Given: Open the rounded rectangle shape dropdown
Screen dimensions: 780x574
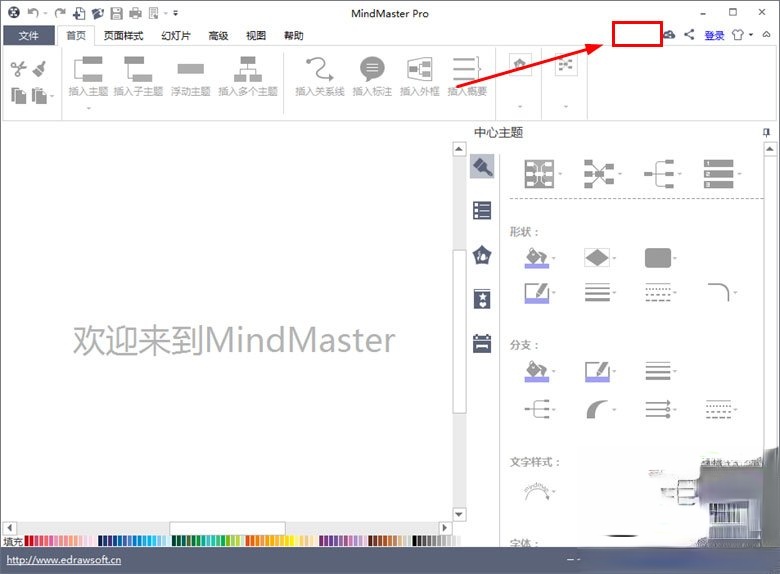Looking at the screenshot, I should (x=660, y=258).
